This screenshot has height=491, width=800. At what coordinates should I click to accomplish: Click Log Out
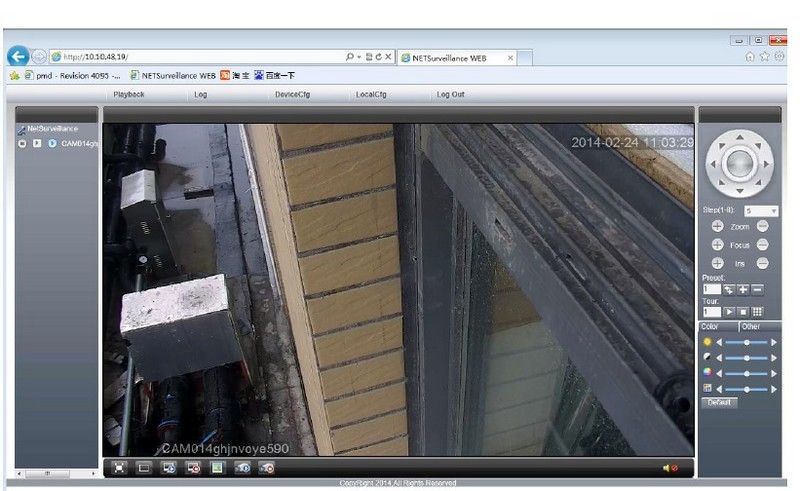(451, 94)
